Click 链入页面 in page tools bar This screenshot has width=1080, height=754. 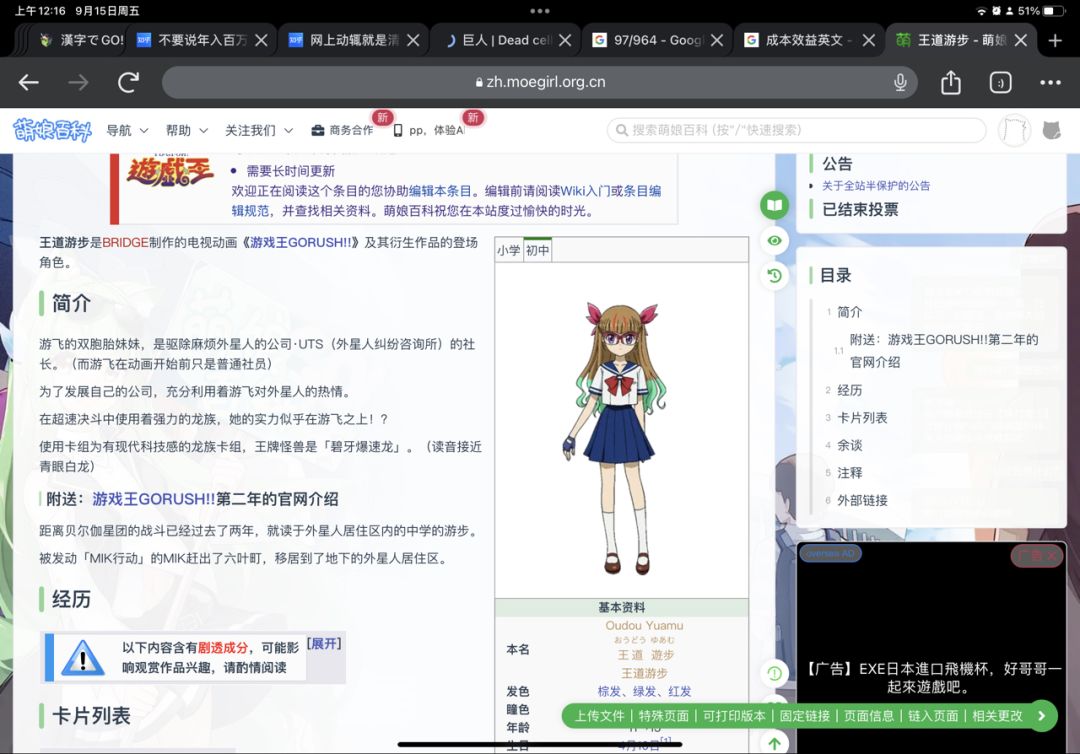click(x=933, y=716)
